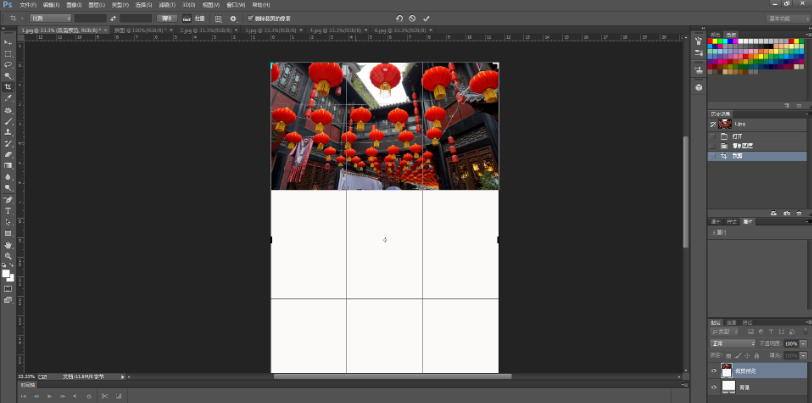Cancel the crop operation icon
This screenshot has width=812, height=403.
pyautogui.click(x=412, y=18)
